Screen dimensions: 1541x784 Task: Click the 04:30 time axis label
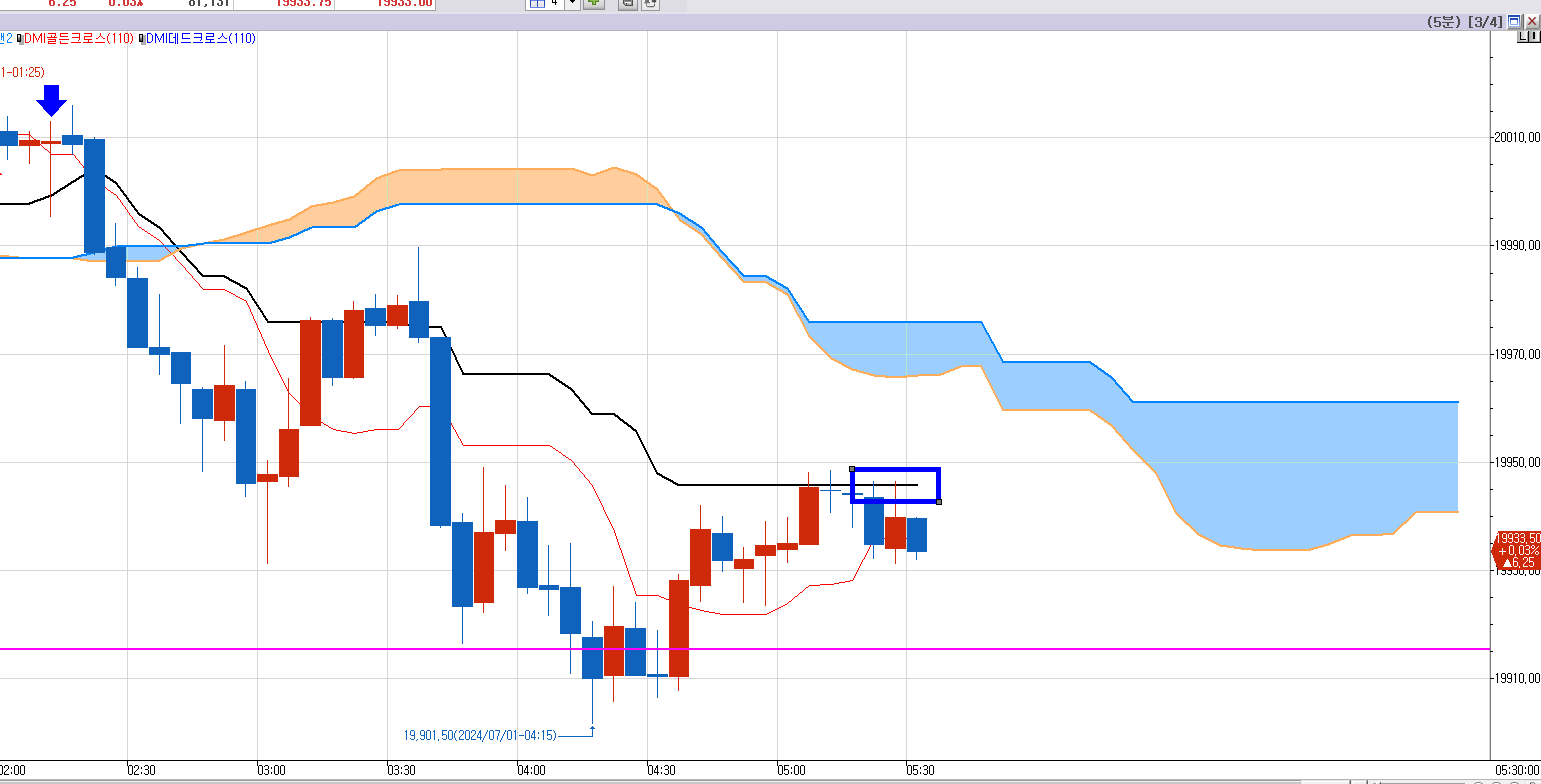(661, 770)
